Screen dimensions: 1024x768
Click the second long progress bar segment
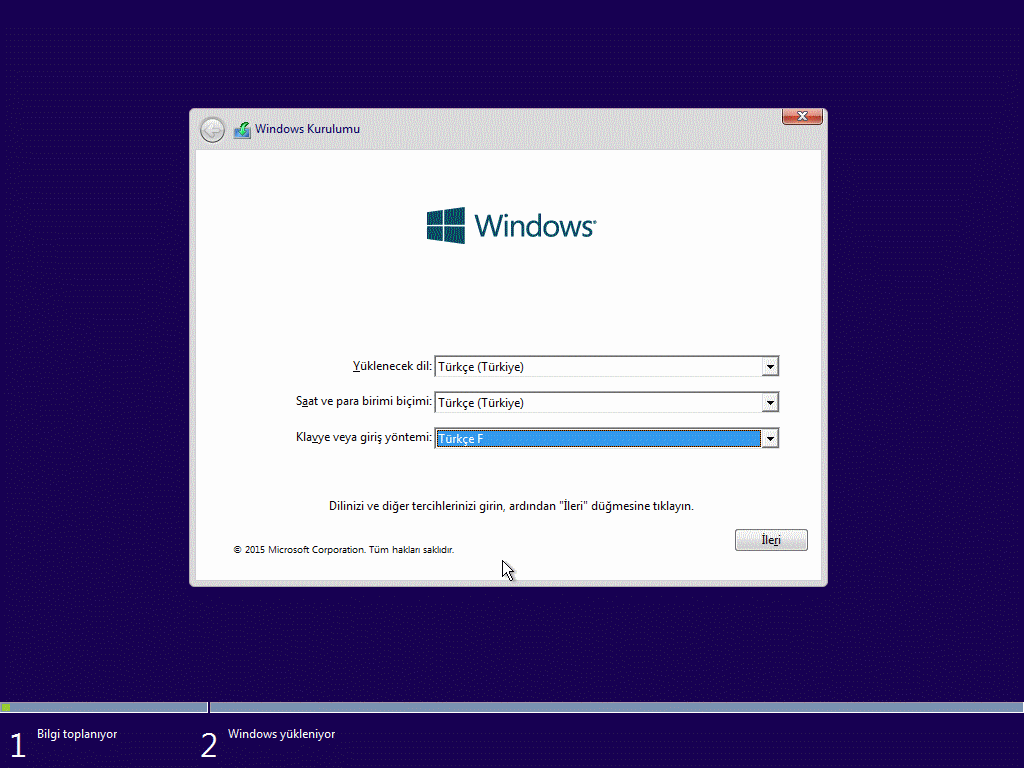pyautogui.click(x=616, y=707)
